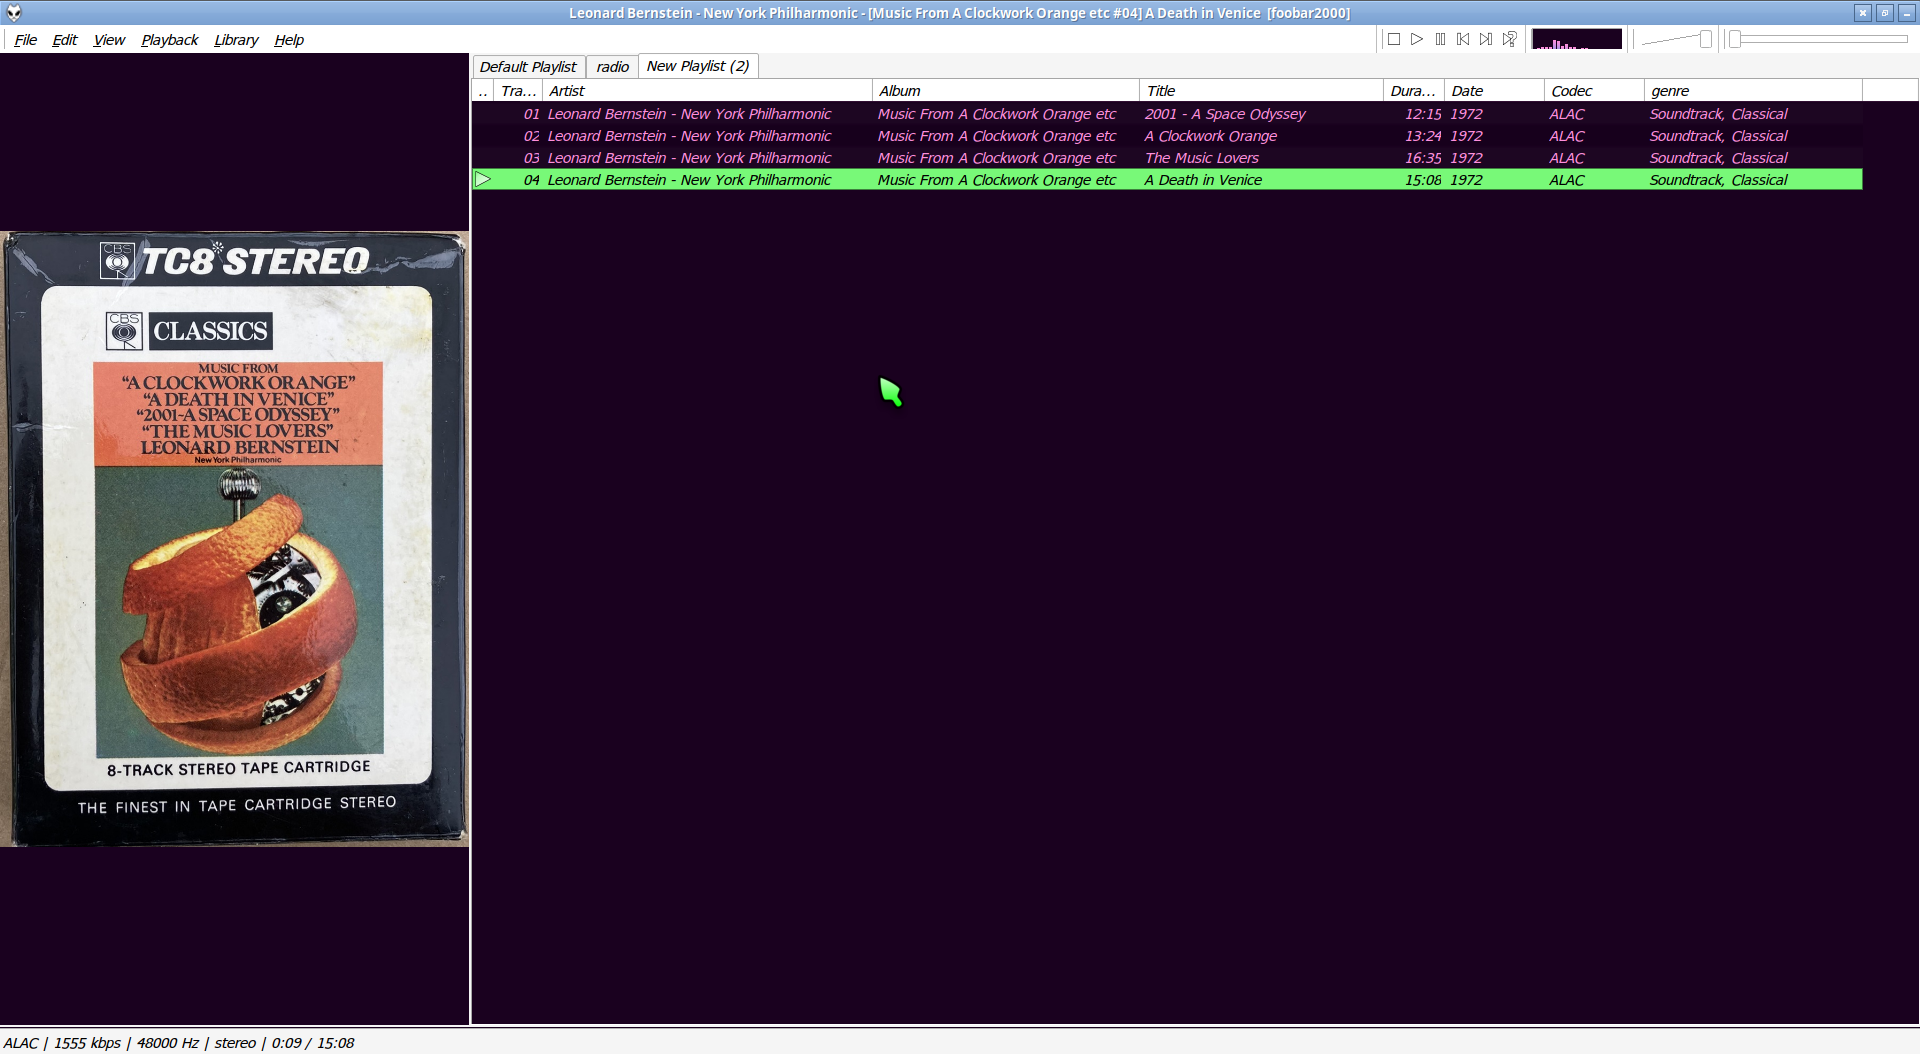
Task: Click the now-playing triangle on track 04
Action: (x=483, y=180)
